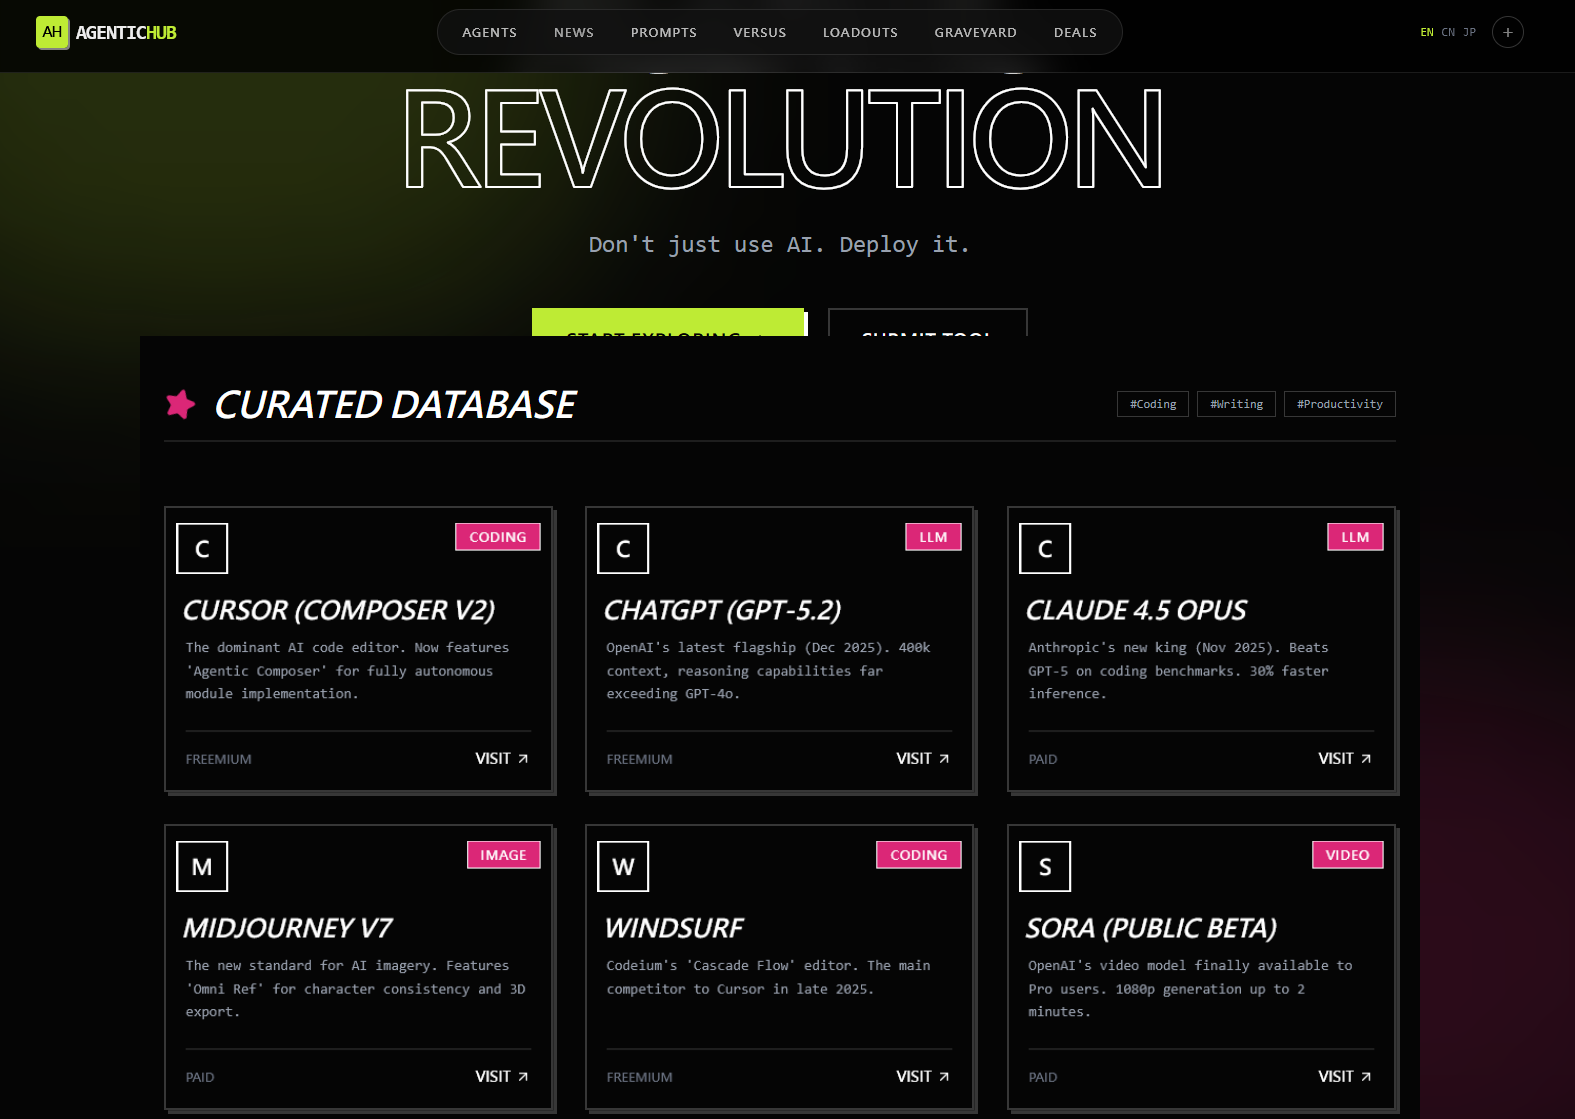Open the Versus page
Viewport: 1575px width, 1119px height.
point(760,32)
